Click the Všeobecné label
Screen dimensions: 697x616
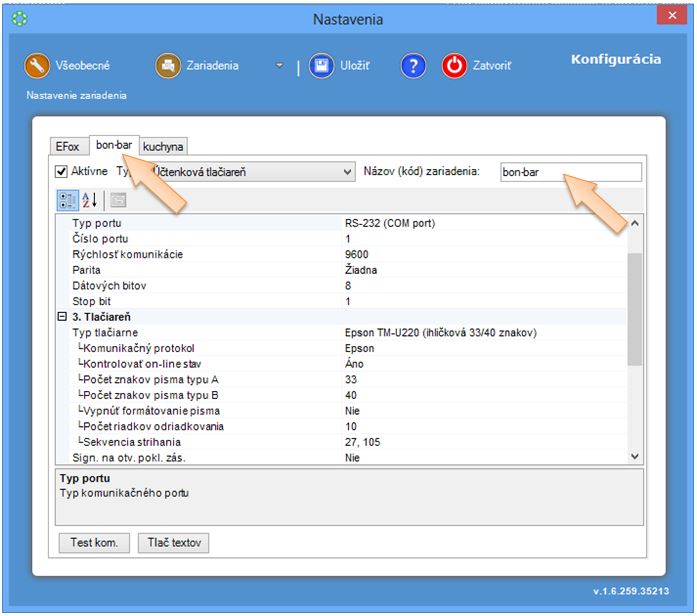(x=83, y=66)
